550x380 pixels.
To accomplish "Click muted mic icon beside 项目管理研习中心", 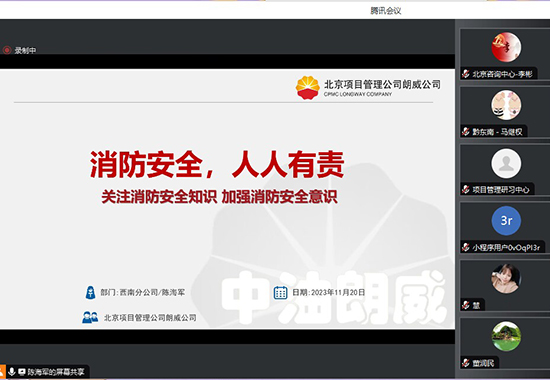I will [466, 189].
